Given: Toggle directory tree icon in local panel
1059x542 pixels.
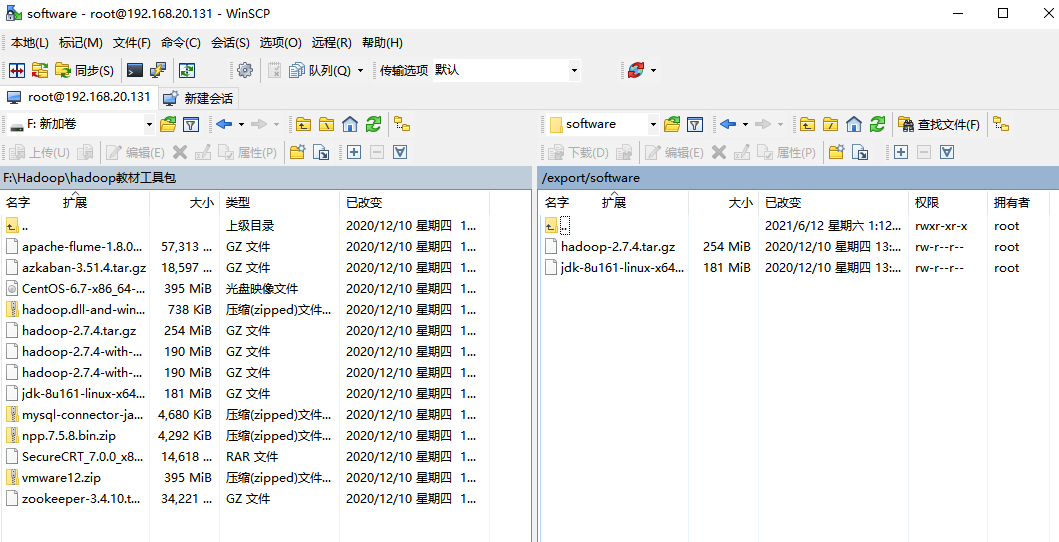Looking at the screenshot, I should pyautogui.click(x=403, y=124).
